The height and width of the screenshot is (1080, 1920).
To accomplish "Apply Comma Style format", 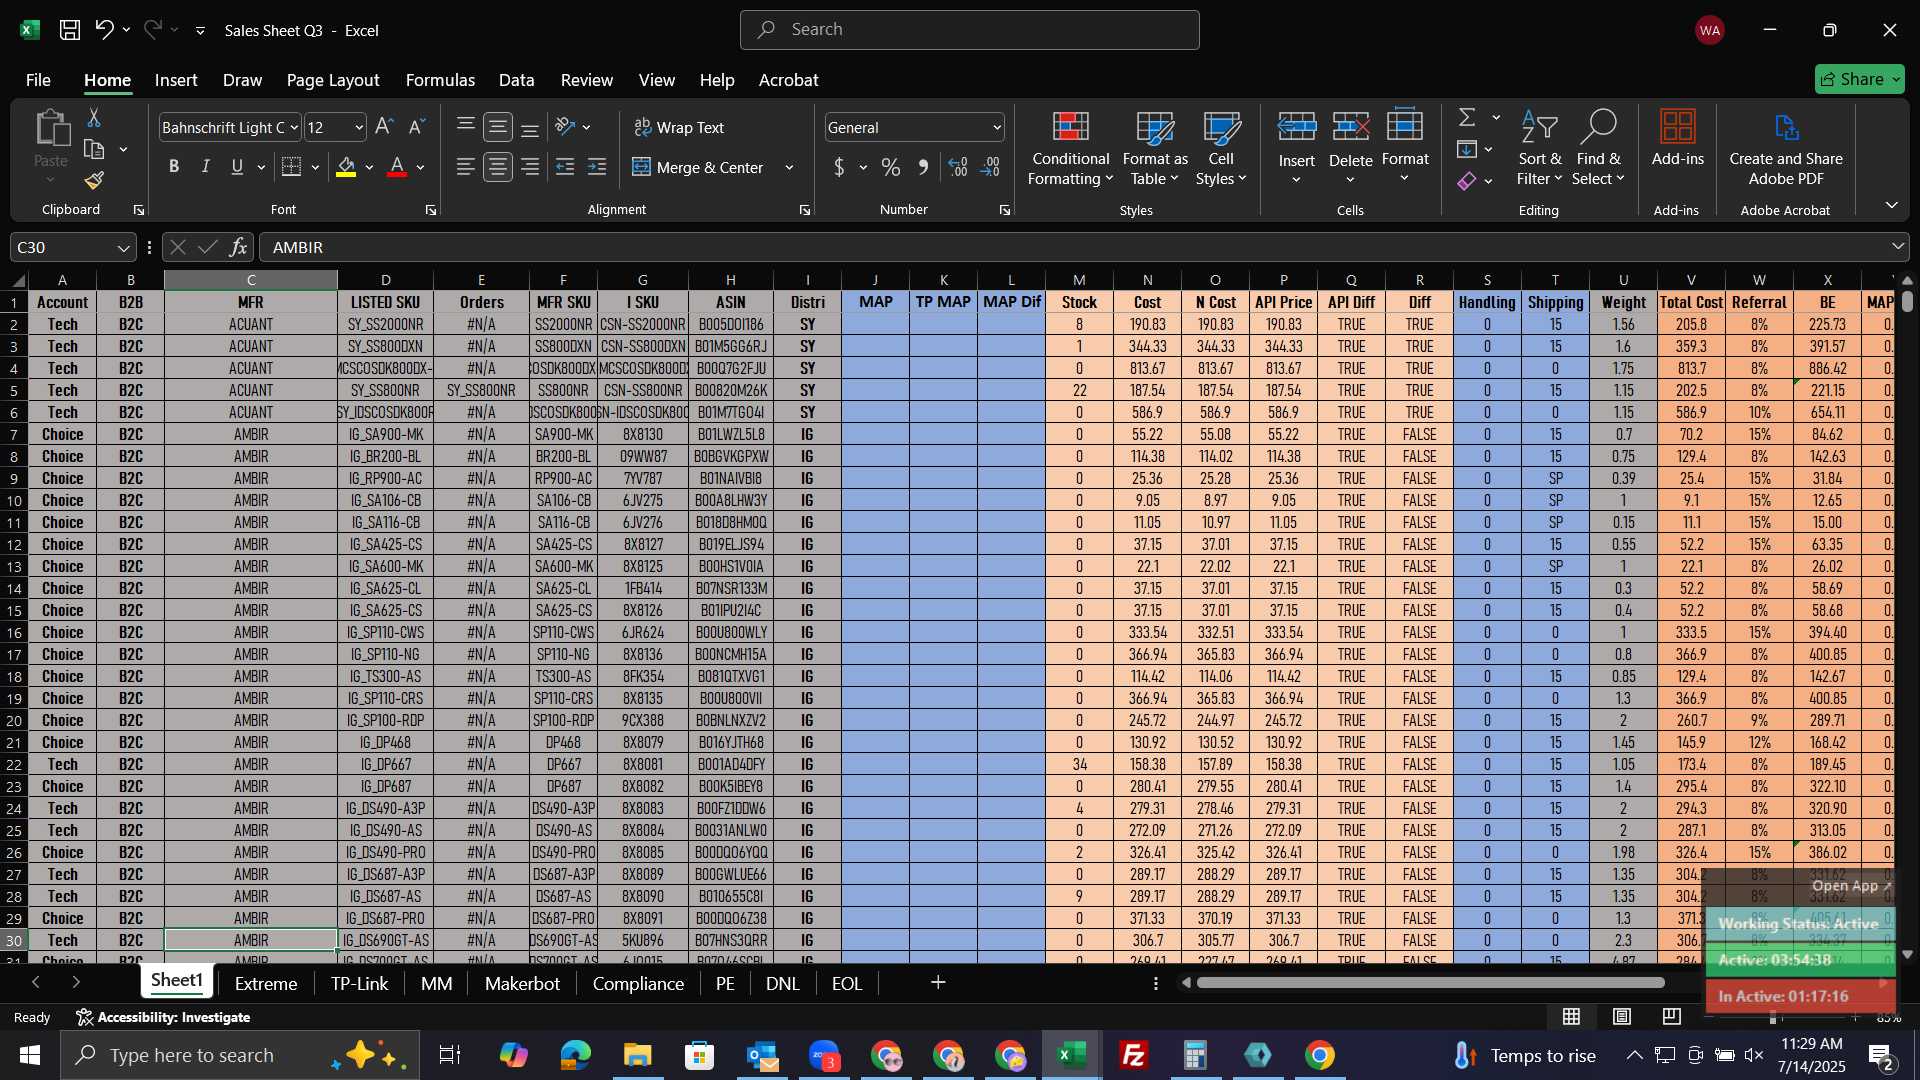I will [x=923, y=168].
